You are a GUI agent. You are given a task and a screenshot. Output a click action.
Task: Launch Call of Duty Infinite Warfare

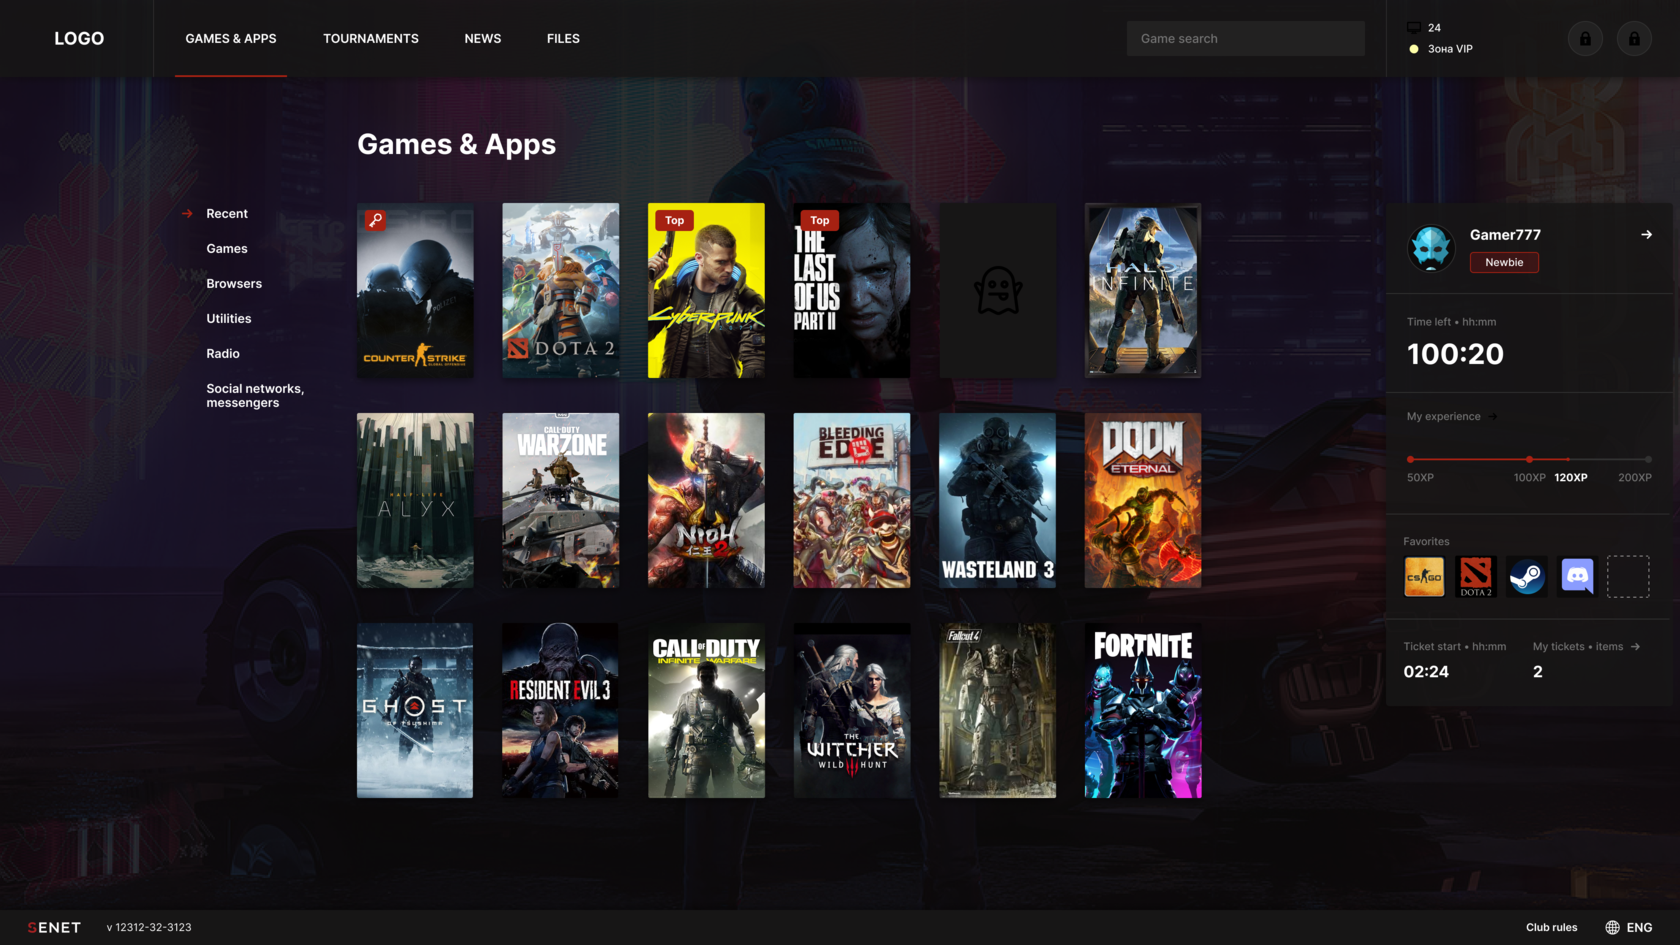pos(706,711)
